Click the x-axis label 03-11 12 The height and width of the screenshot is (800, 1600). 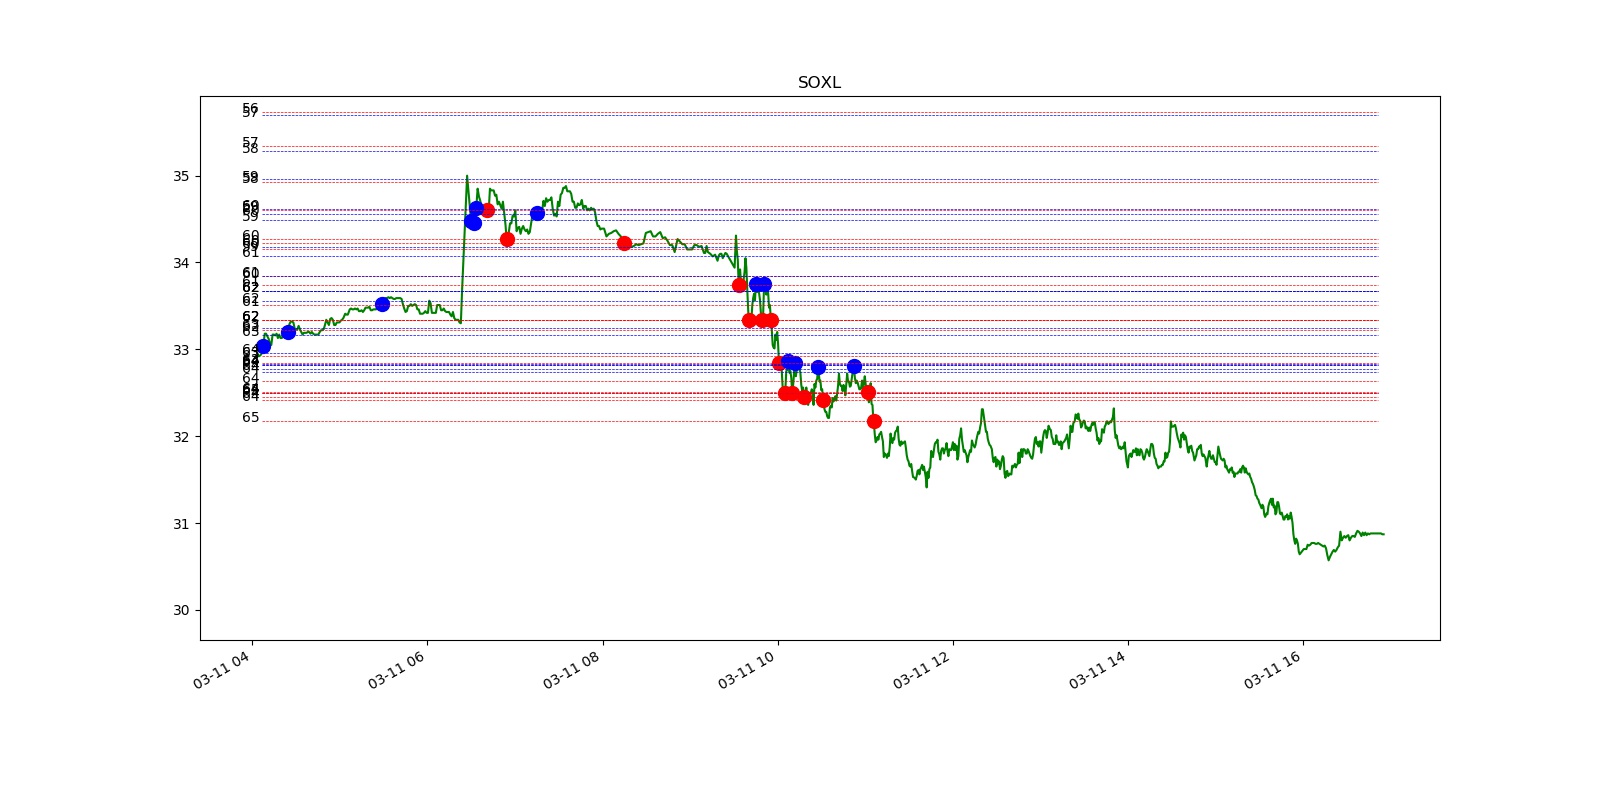[921, 669]
